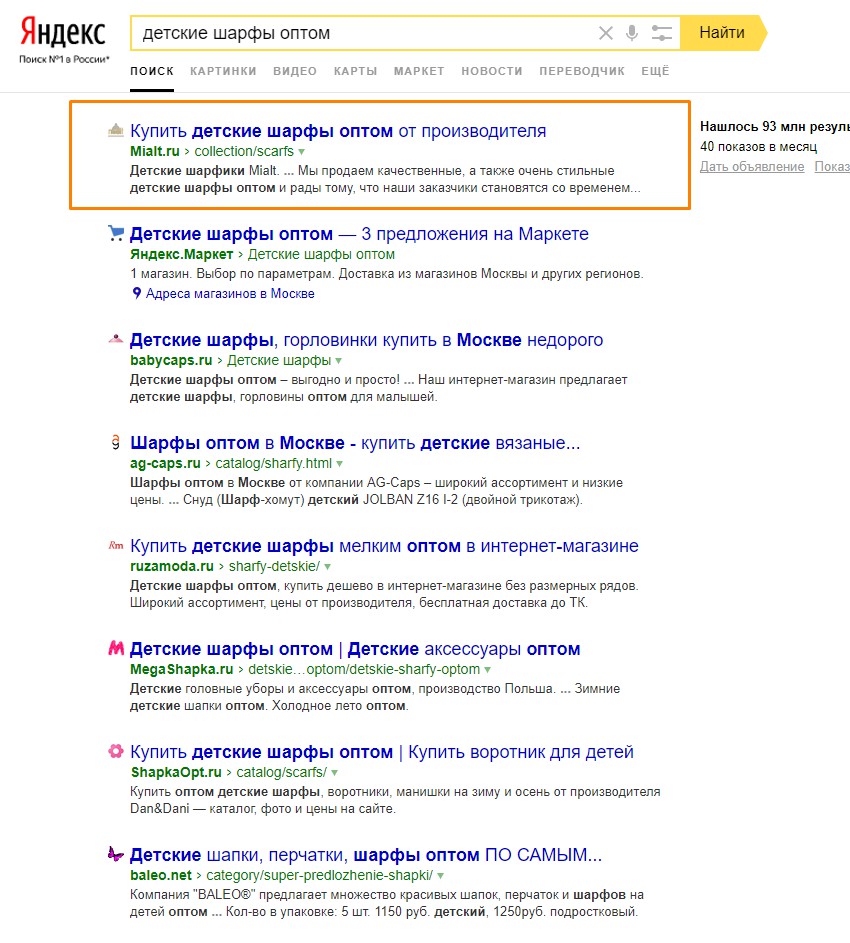Expand the baleo.net result dropdown arrow
Image resolution: width=850 pixels, height=943 pixels.
click(440, 875)
